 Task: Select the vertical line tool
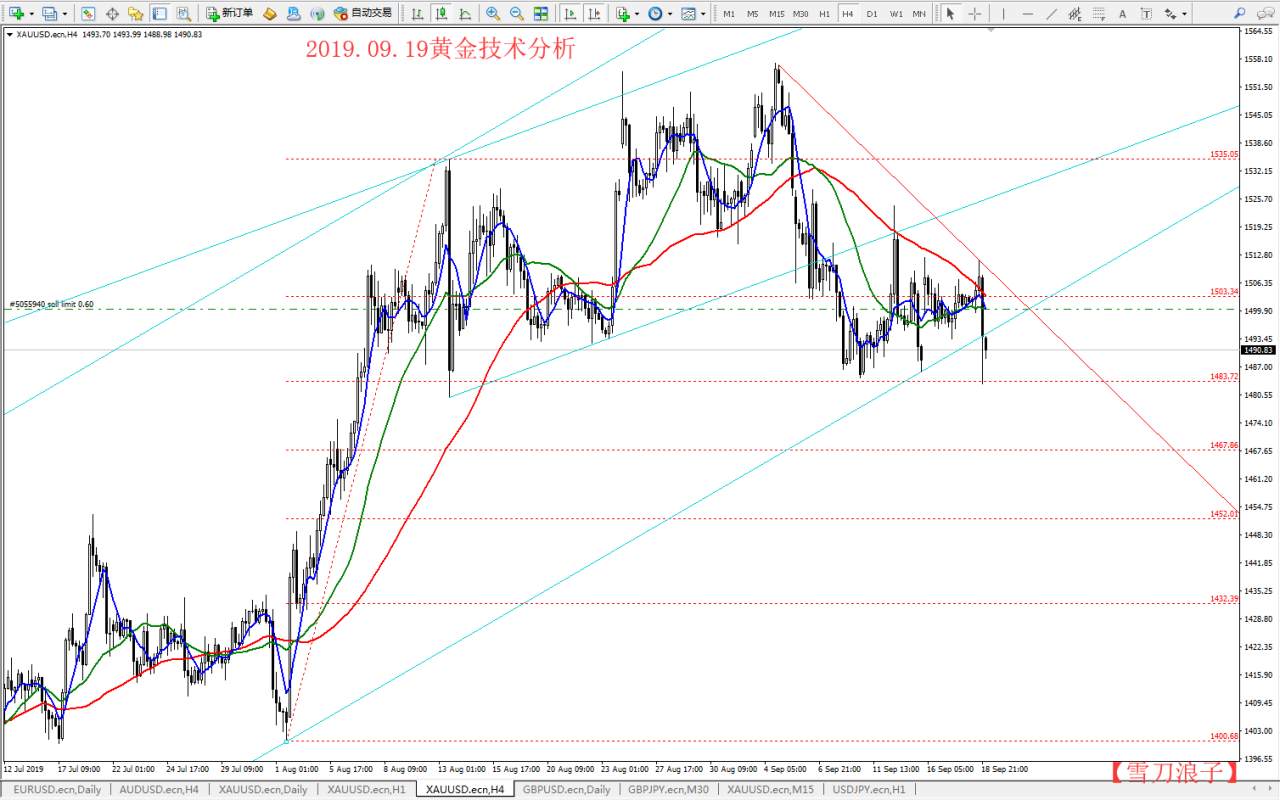tap(1003, 14)
